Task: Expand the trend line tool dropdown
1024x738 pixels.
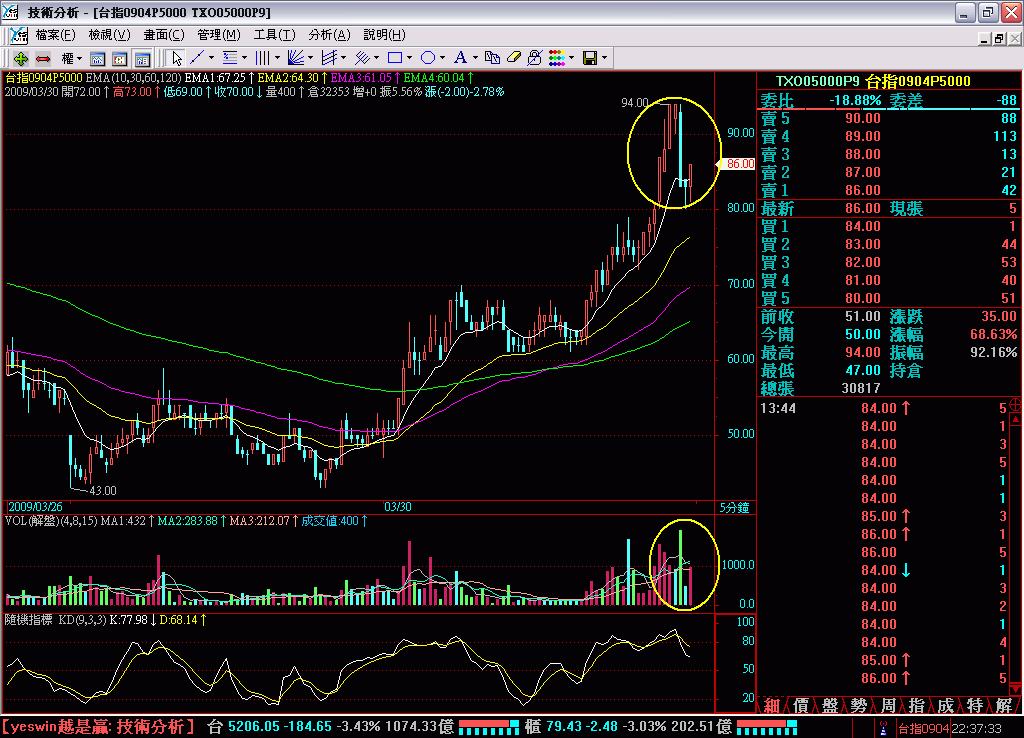Action: 211,59
